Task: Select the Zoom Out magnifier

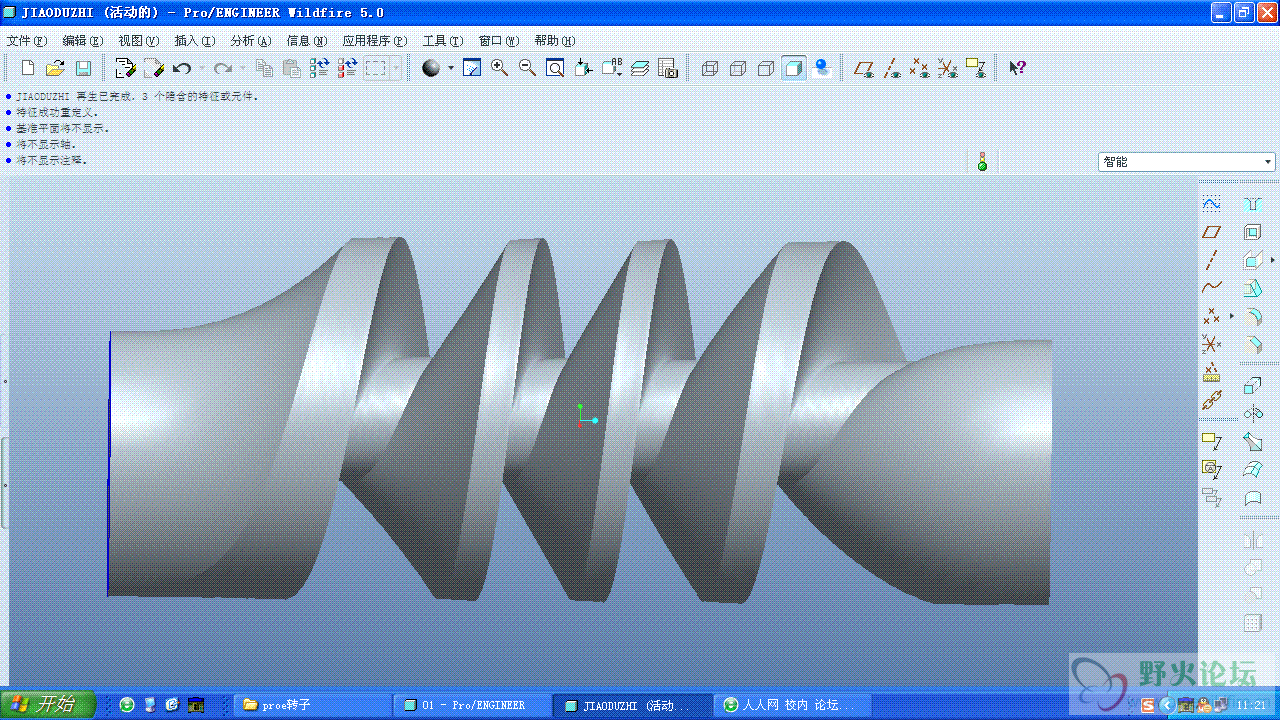Action: click(527, 68)
